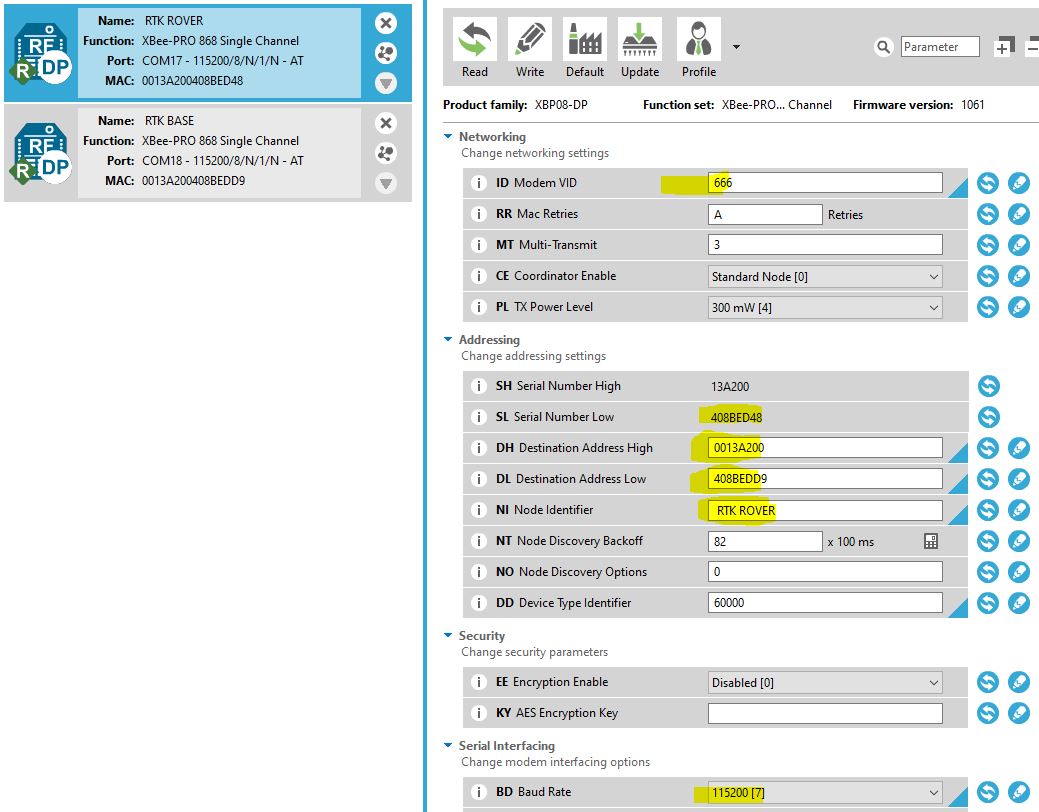The width and height of the screenshot is (1039, 812).
Task: Refresh the CE Coordinator Enable setting
Action: [987, 276]
